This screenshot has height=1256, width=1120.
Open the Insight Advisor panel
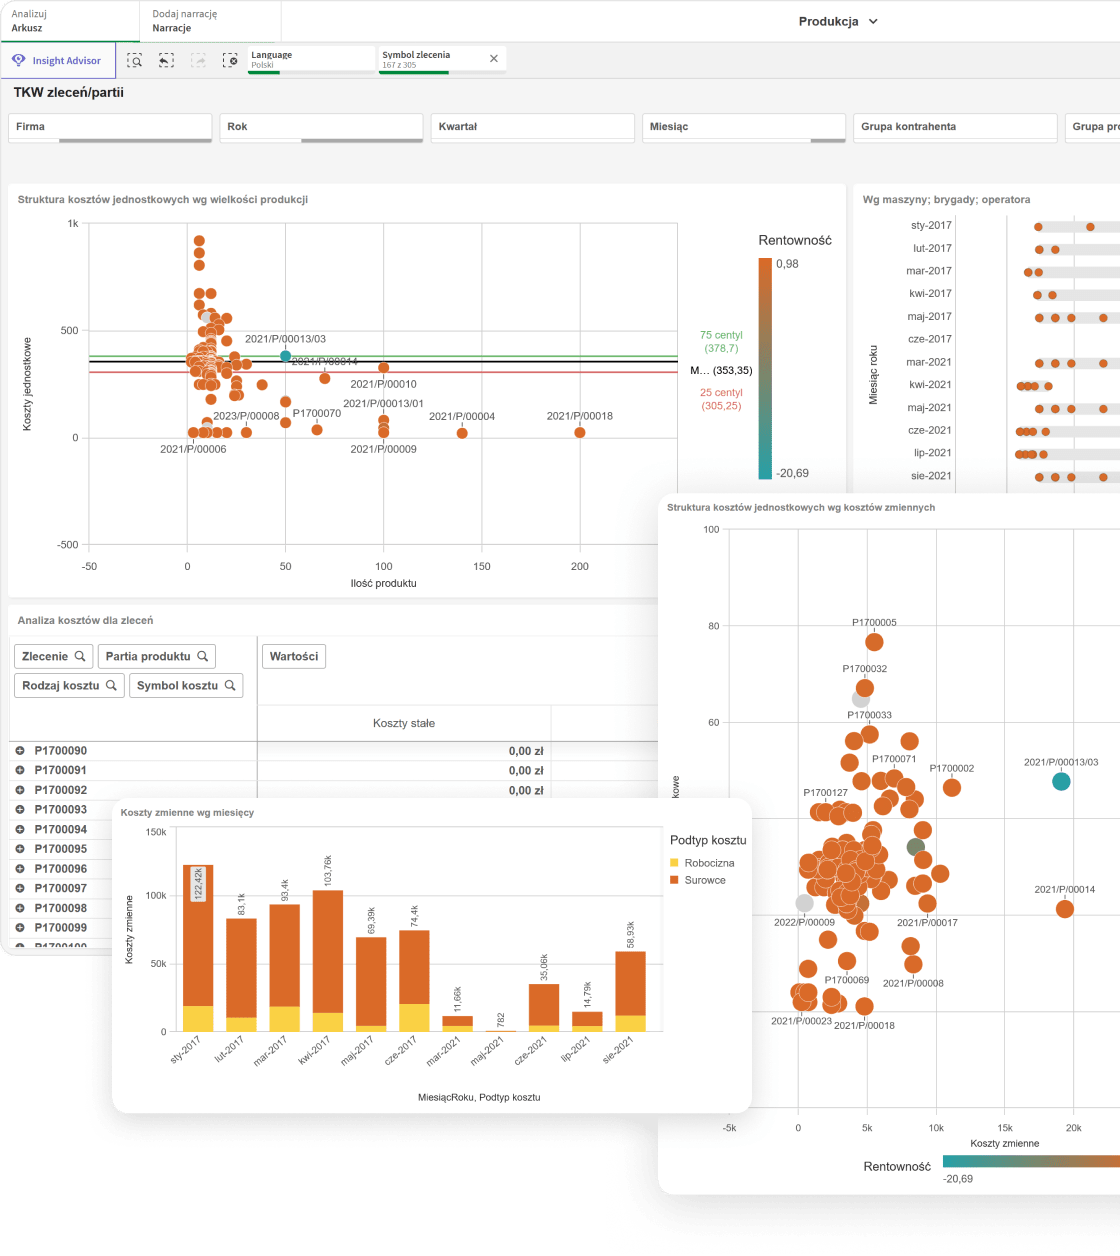[58, 60]
